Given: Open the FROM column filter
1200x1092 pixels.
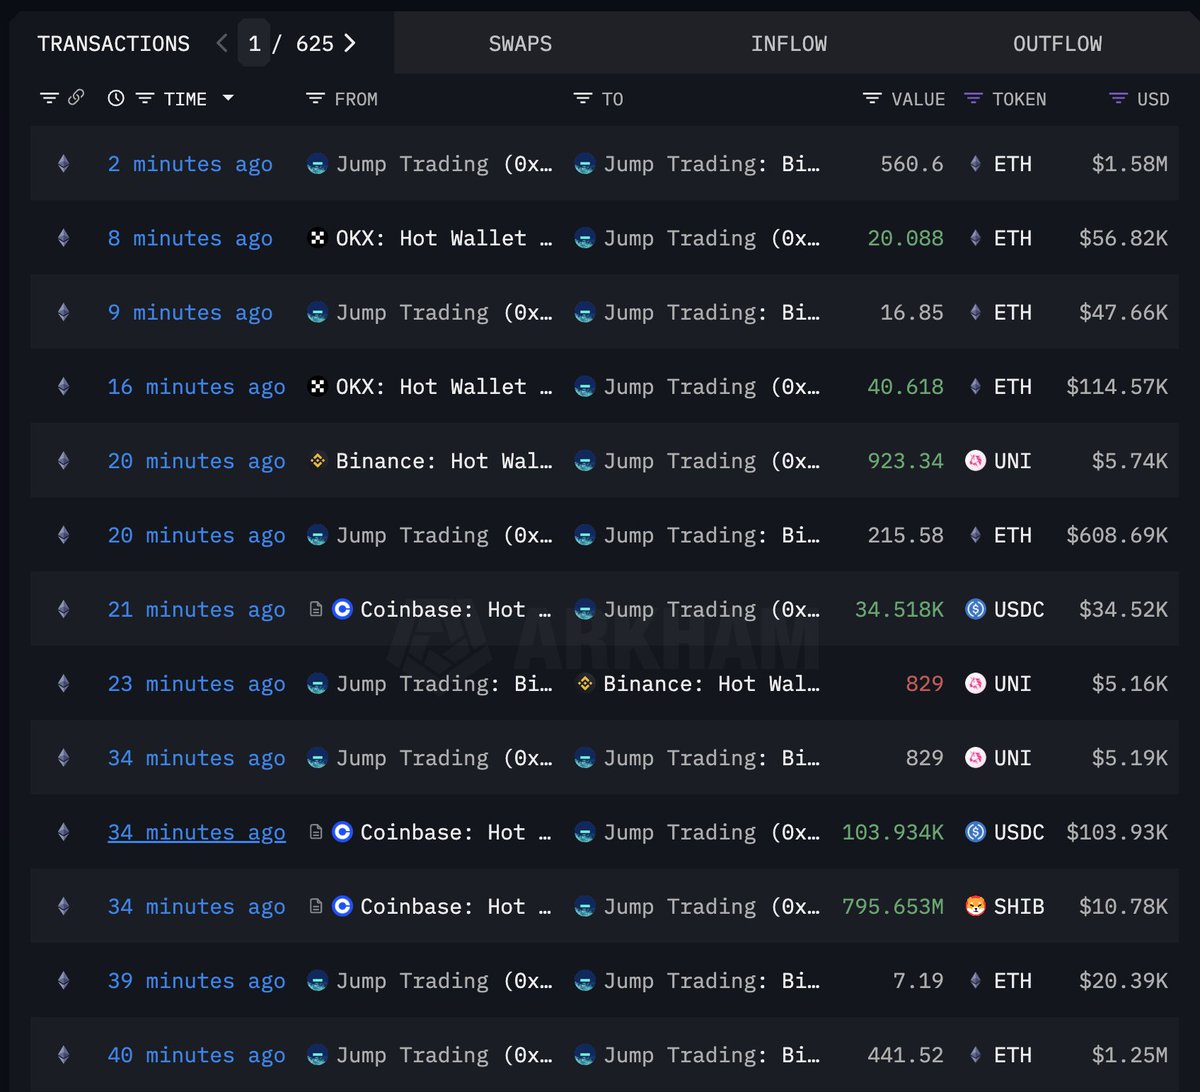Looking at the screenshot, I should [x=315, y=98].
